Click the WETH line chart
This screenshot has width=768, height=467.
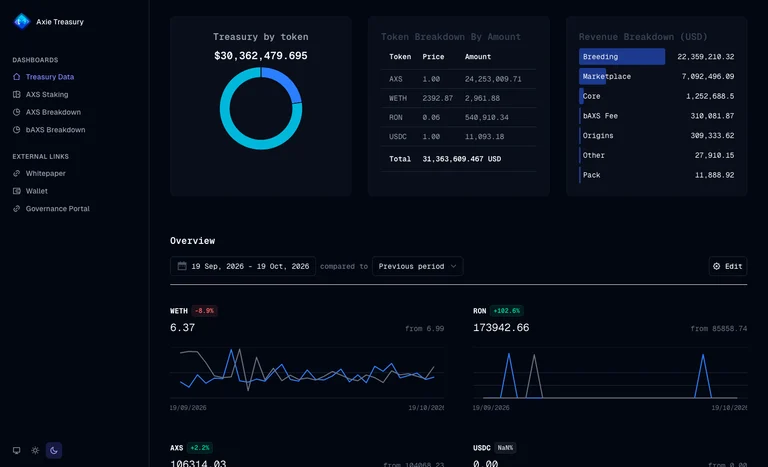[x=307, y=372]
